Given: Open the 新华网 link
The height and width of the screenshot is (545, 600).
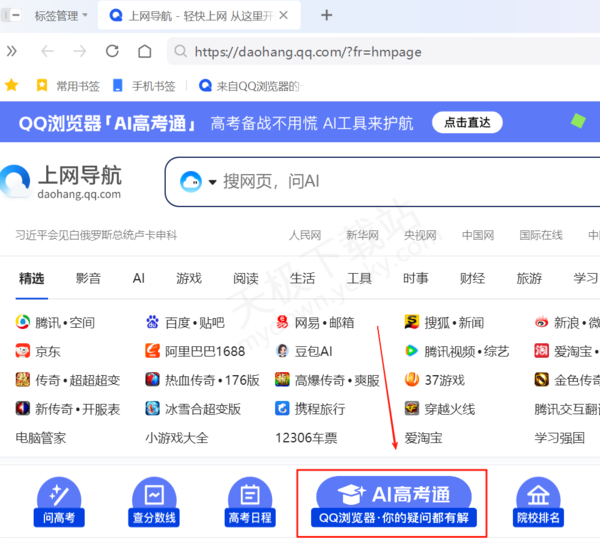Looking at the screenshot, I should pos(362,235).
